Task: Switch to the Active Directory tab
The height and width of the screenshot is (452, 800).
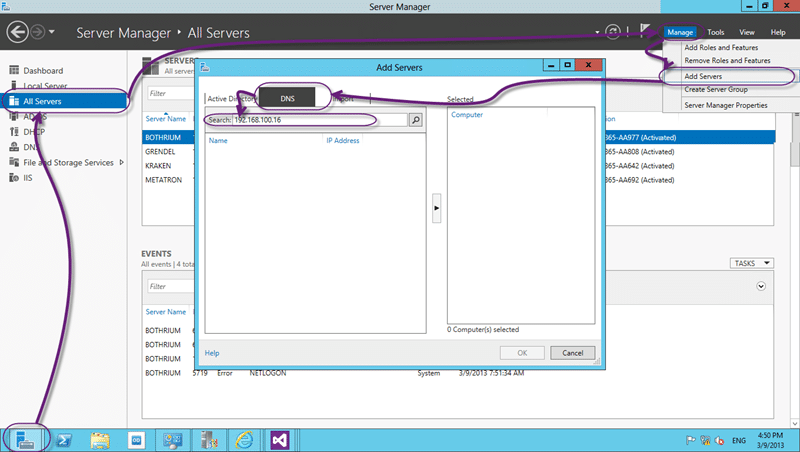Action: (232, 98)
